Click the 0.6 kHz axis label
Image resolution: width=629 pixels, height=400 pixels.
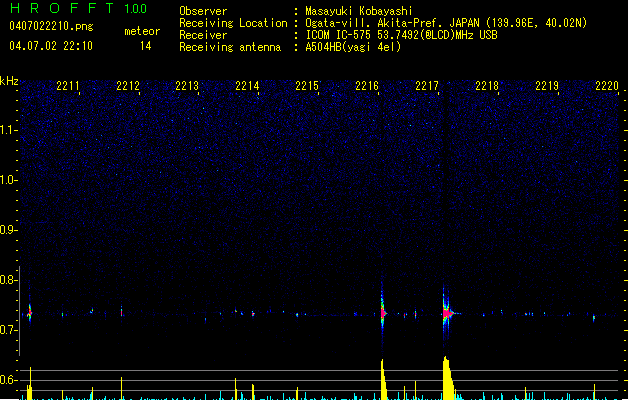(9, 380)
